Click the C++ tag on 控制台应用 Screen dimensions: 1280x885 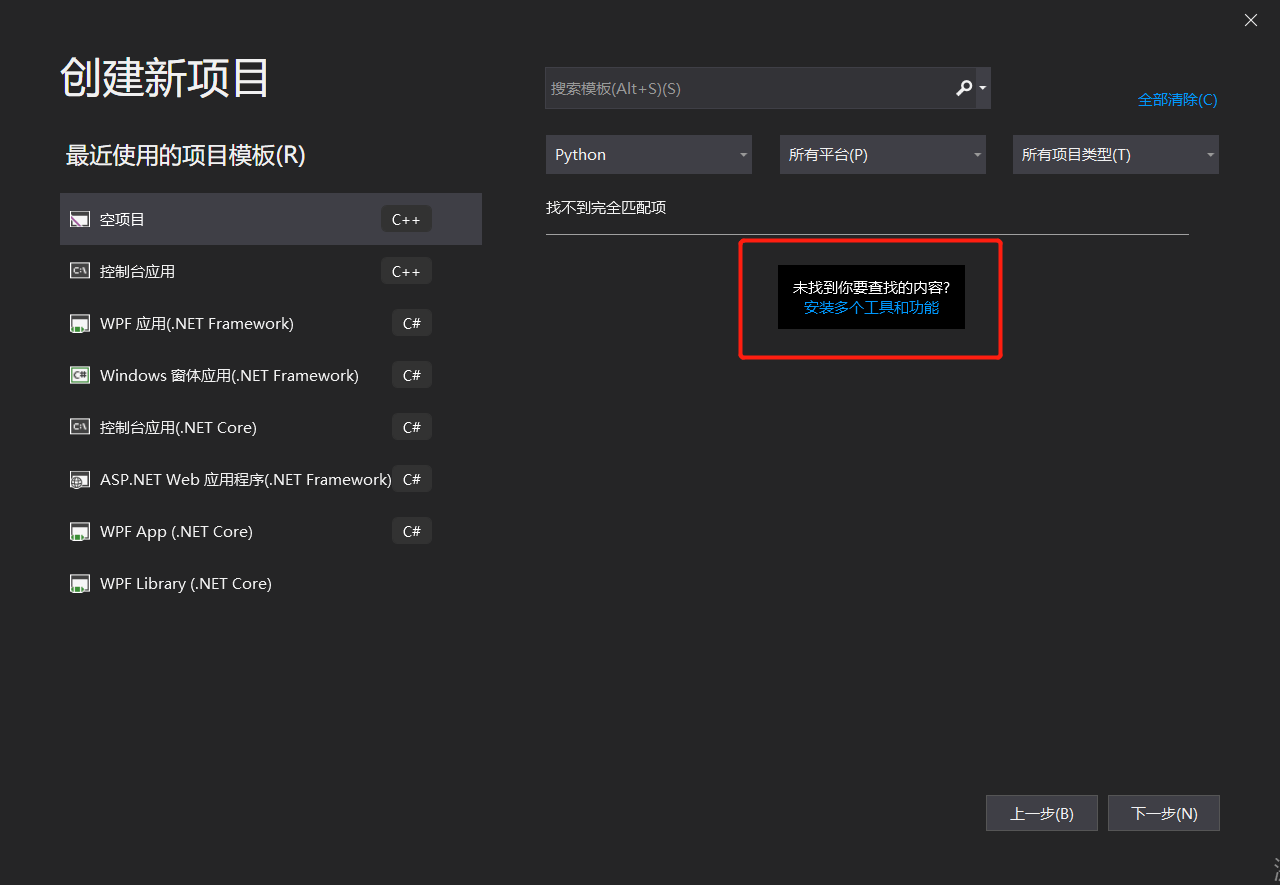[x=406, y=271]
